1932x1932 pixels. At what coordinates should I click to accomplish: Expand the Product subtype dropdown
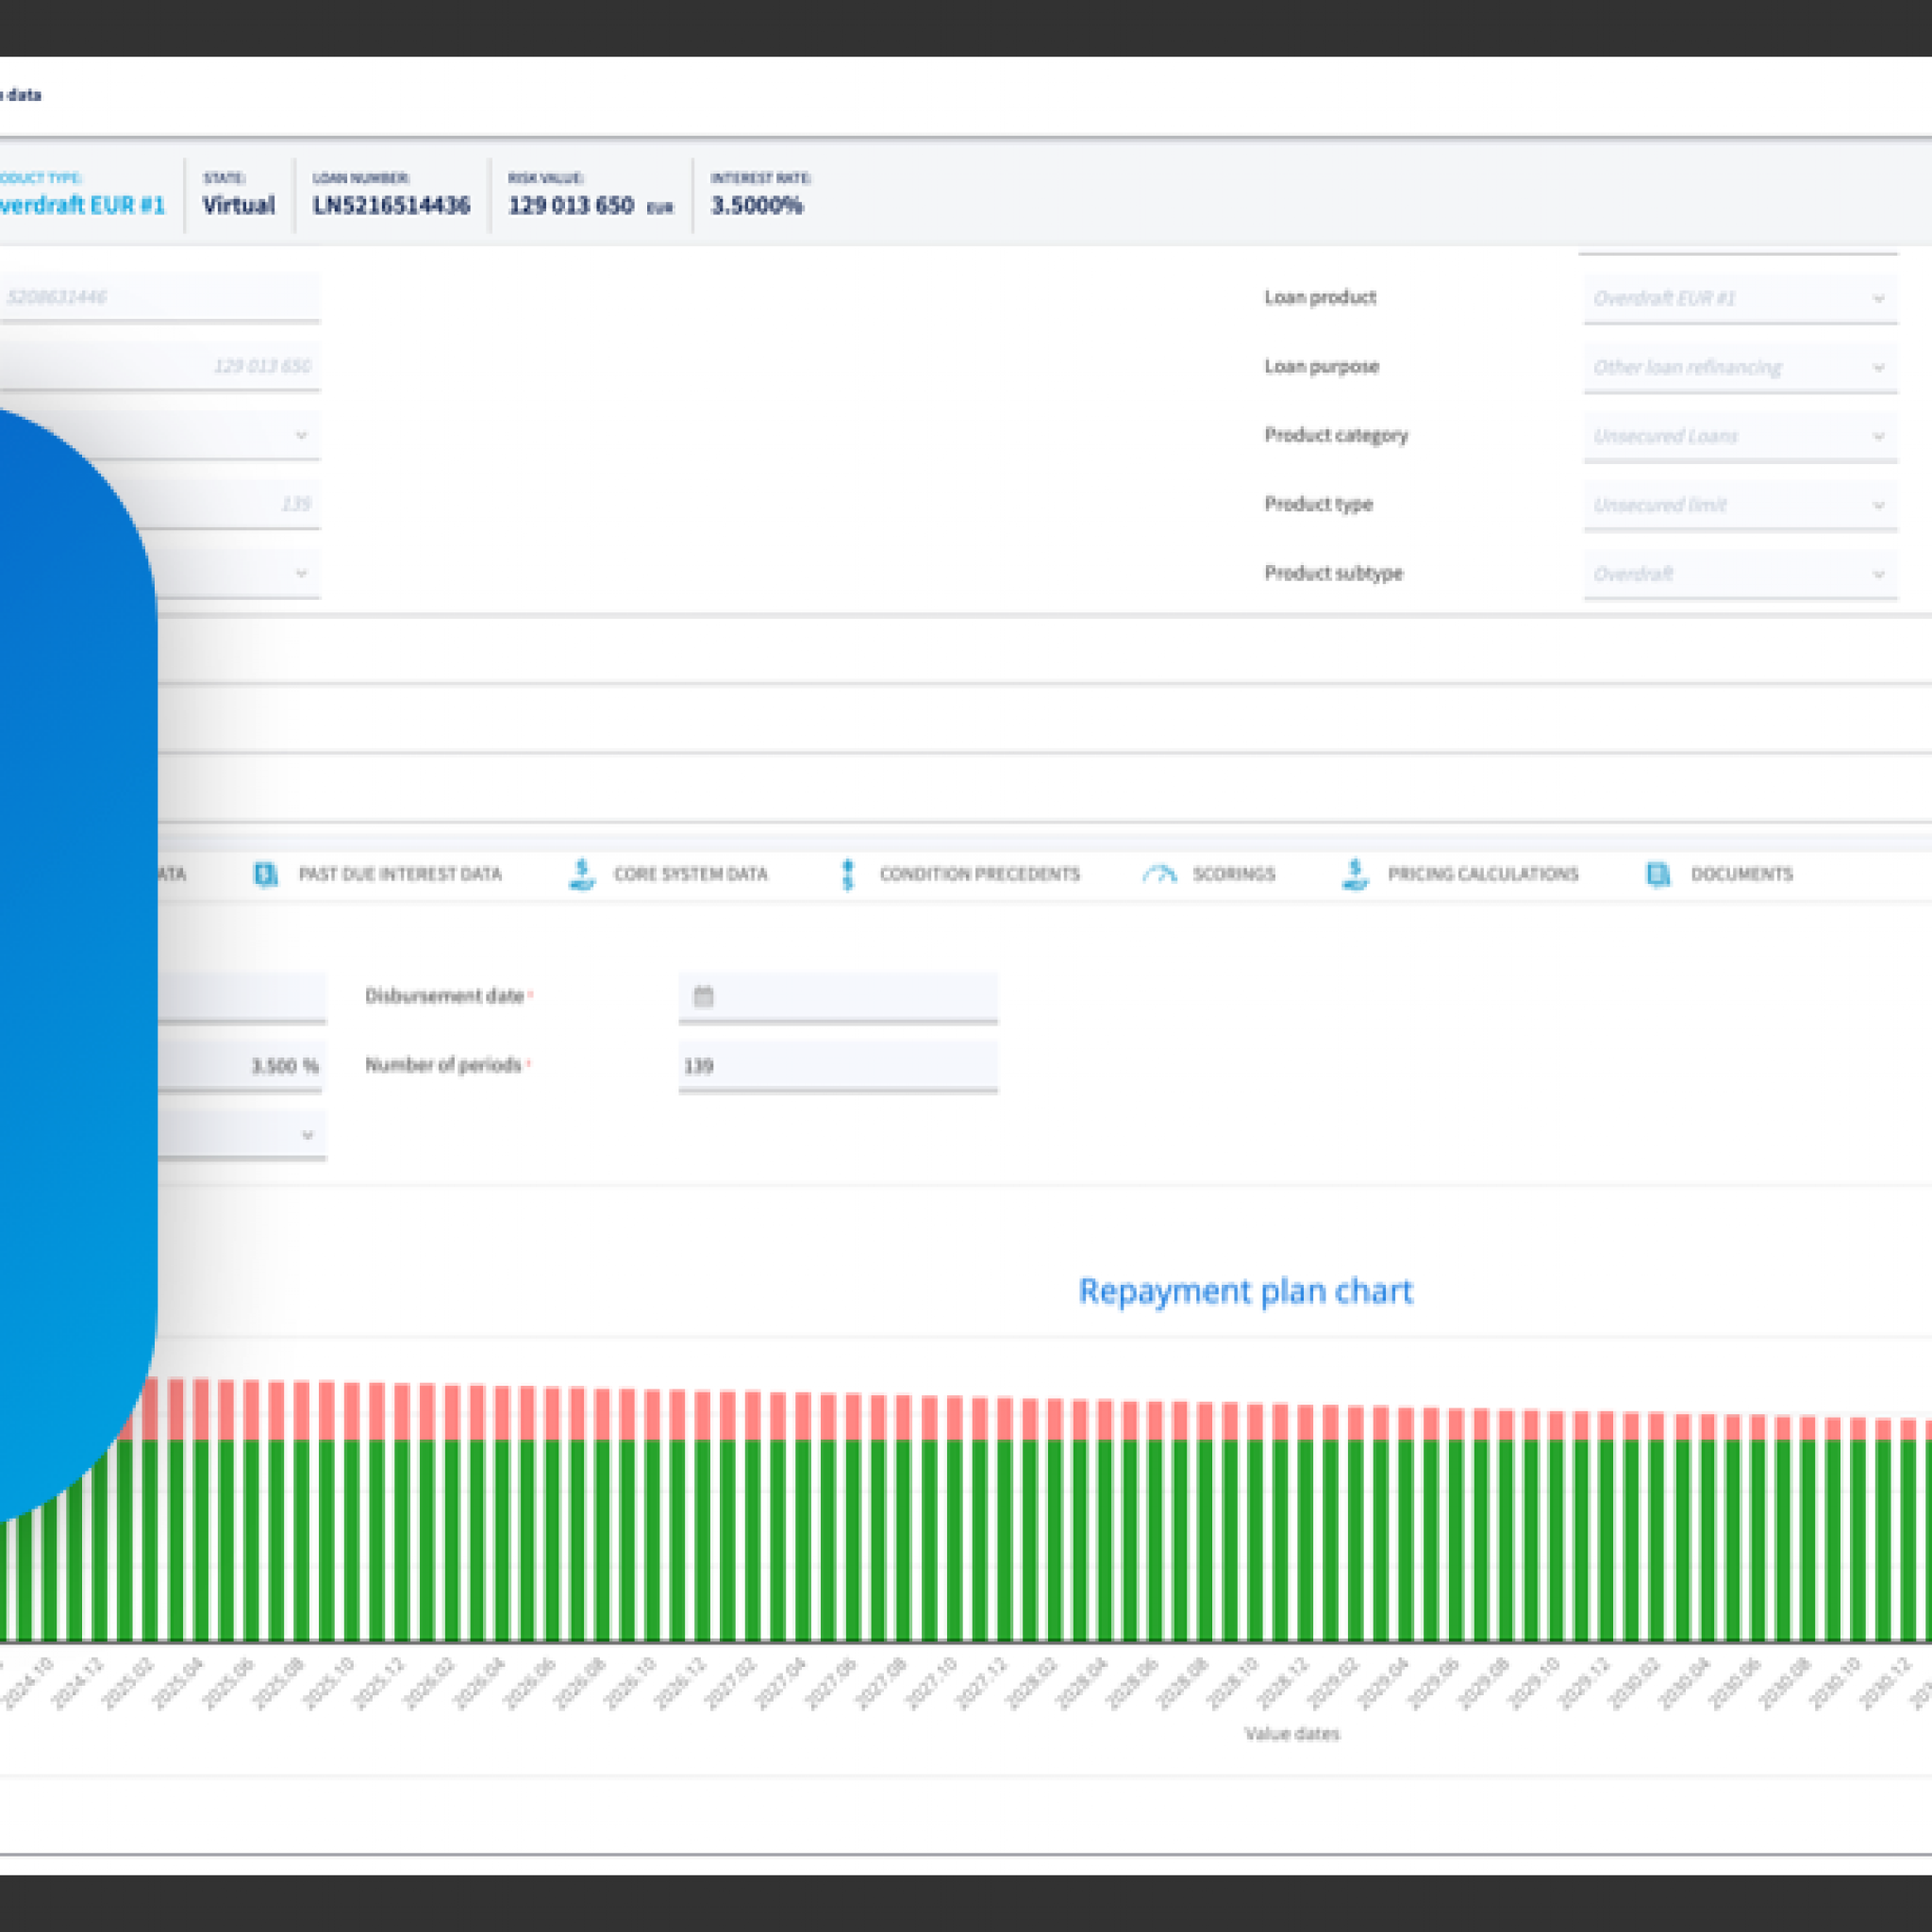pyautogui.click(x=1878, y=574)
